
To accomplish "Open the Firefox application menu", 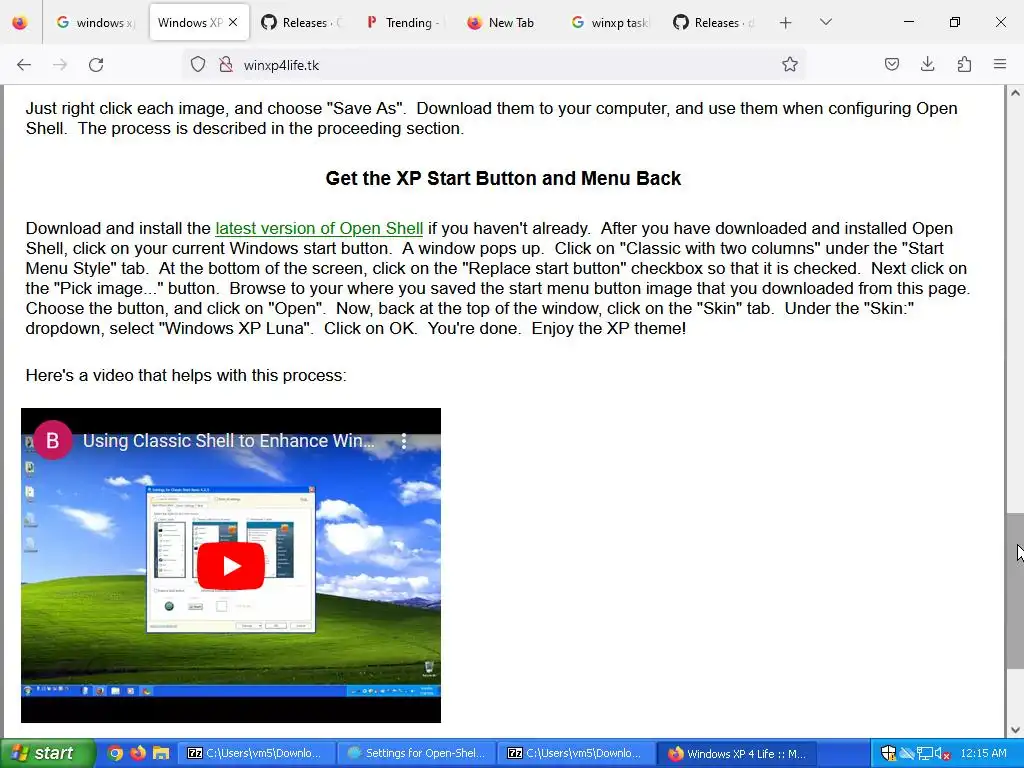I will pos(1000,65).
